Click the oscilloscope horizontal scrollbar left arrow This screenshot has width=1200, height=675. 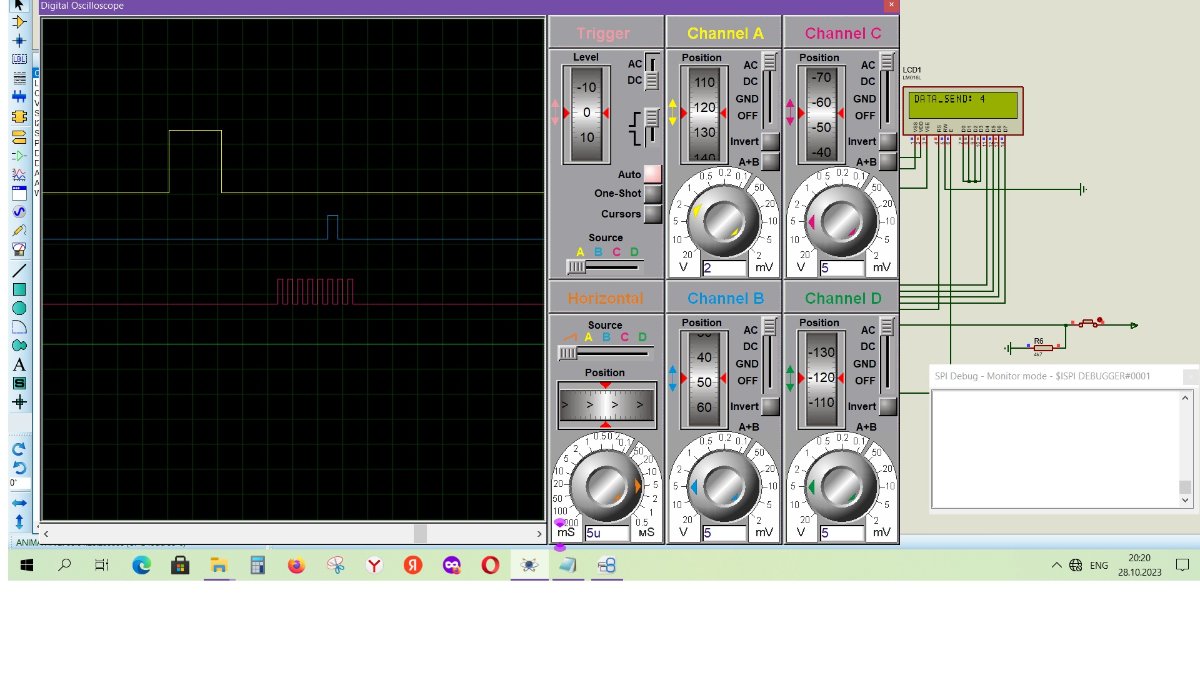pos(45,533)
